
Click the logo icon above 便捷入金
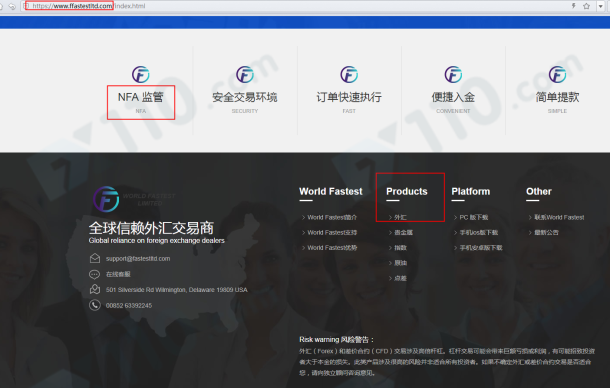[453, 74]
